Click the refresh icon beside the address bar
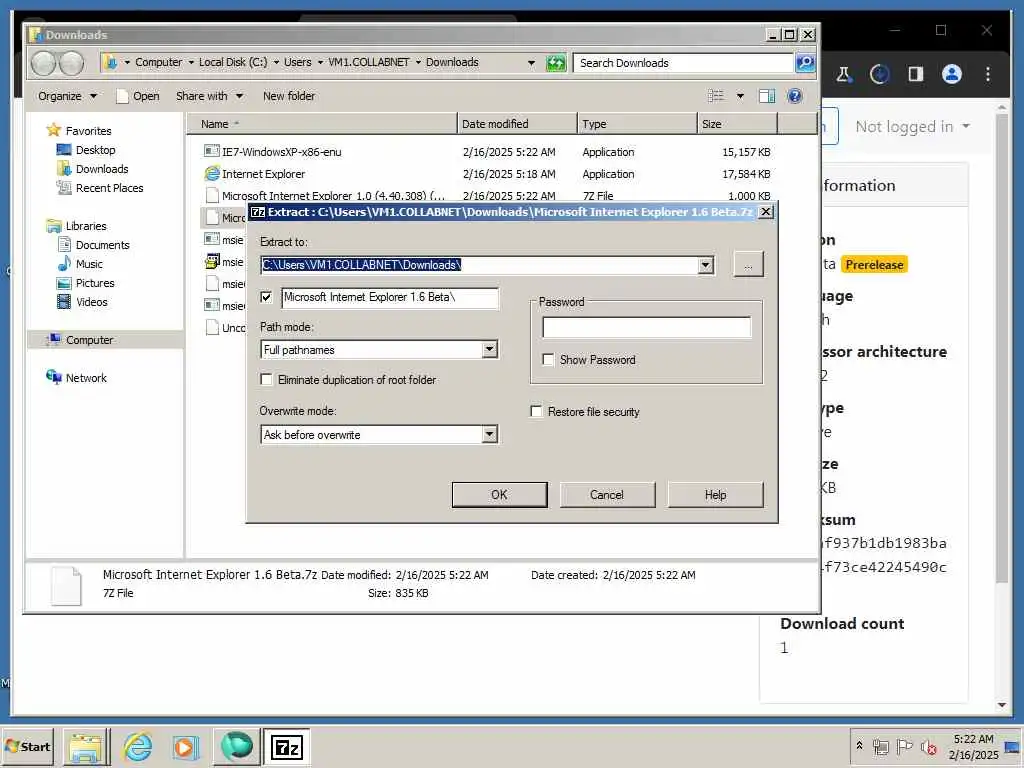This screenshot has width=1024, height=768. [x=555, y=63]
